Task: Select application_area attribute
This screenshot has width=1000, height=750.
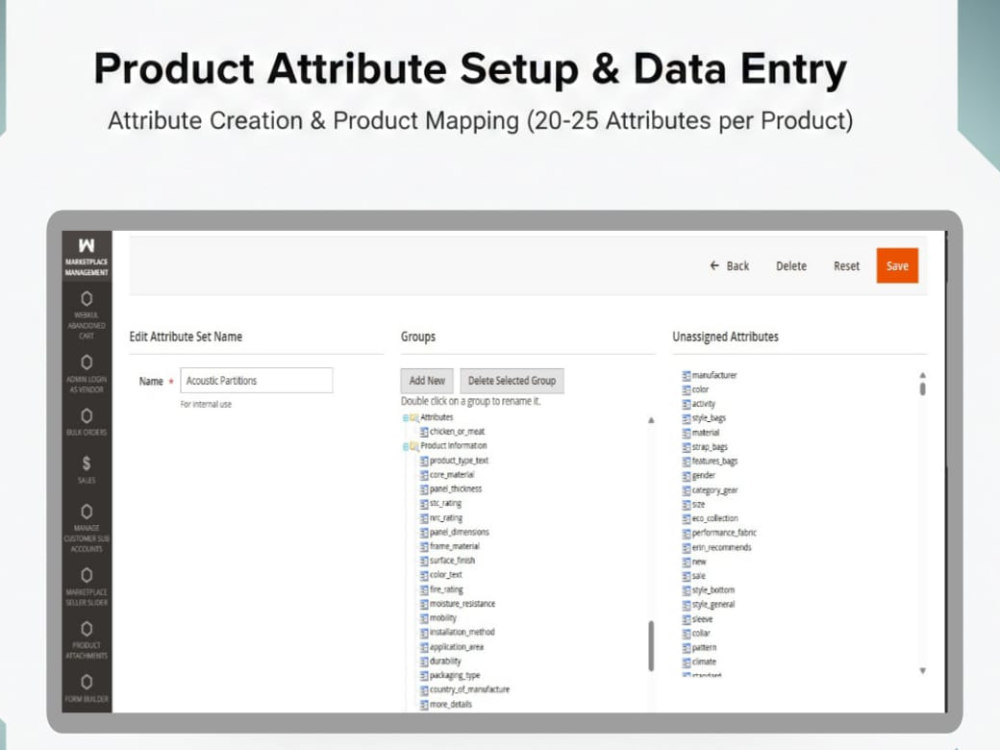Action: tap(452, 647)
